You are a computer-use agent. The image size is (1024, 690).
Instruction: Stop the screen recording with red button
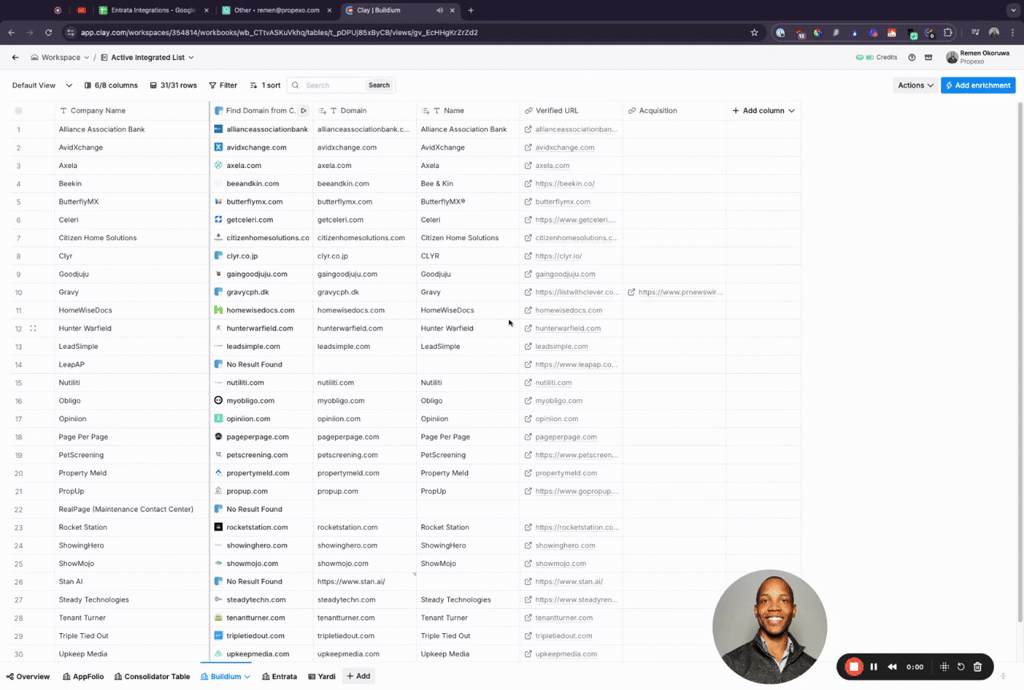[854, 667]
